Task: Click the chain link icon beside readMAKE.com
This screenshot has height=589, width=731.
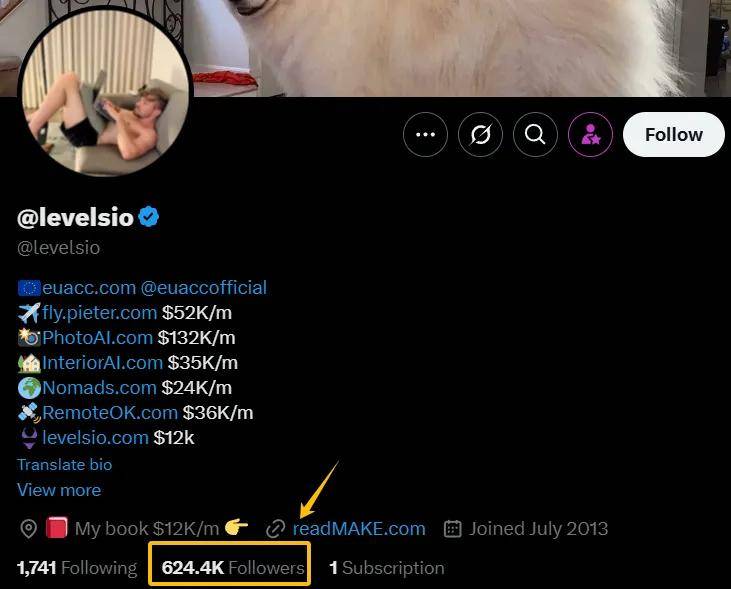Action: point(276,529)
